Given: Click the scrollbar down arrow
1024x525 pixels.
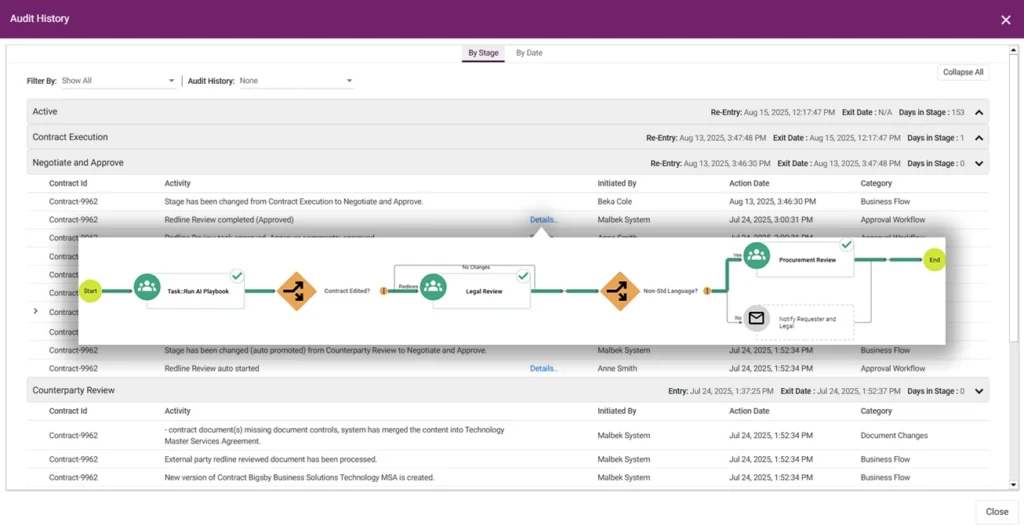Looking at the screenshot, I should point(1013,484).
